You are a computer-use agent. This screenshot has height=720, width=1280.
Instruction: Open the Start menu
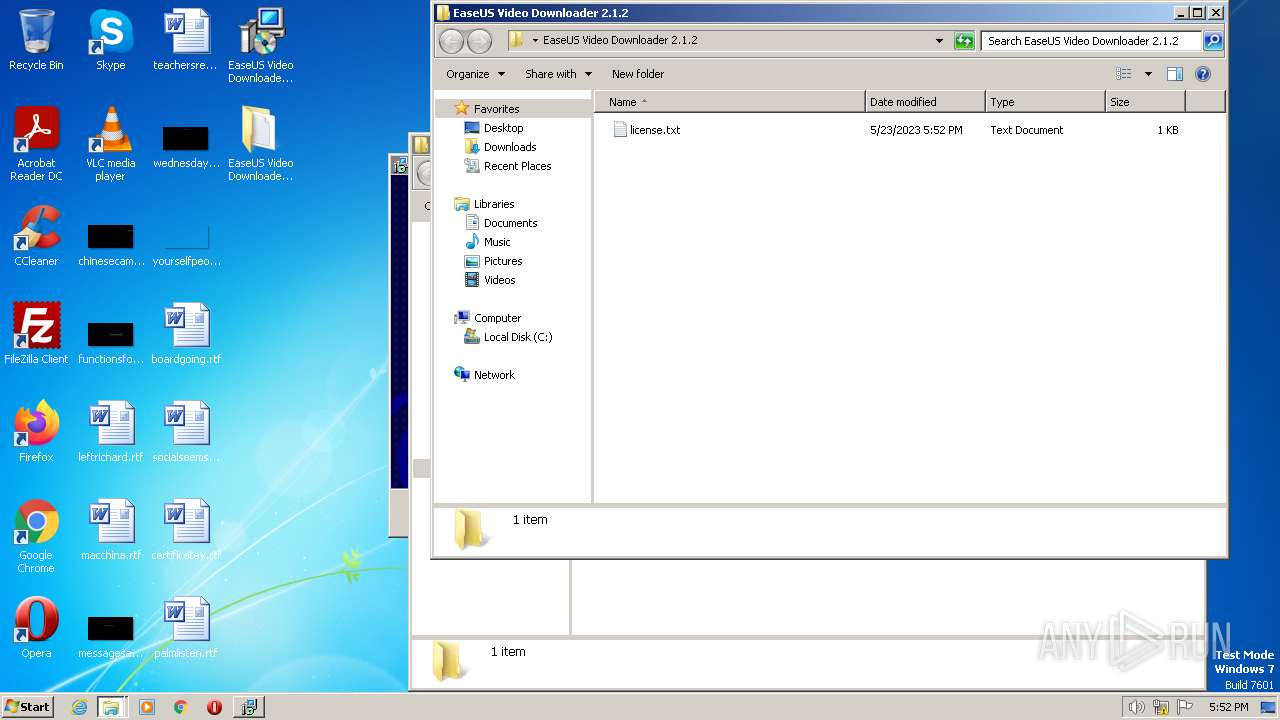[x=28, y=707]
